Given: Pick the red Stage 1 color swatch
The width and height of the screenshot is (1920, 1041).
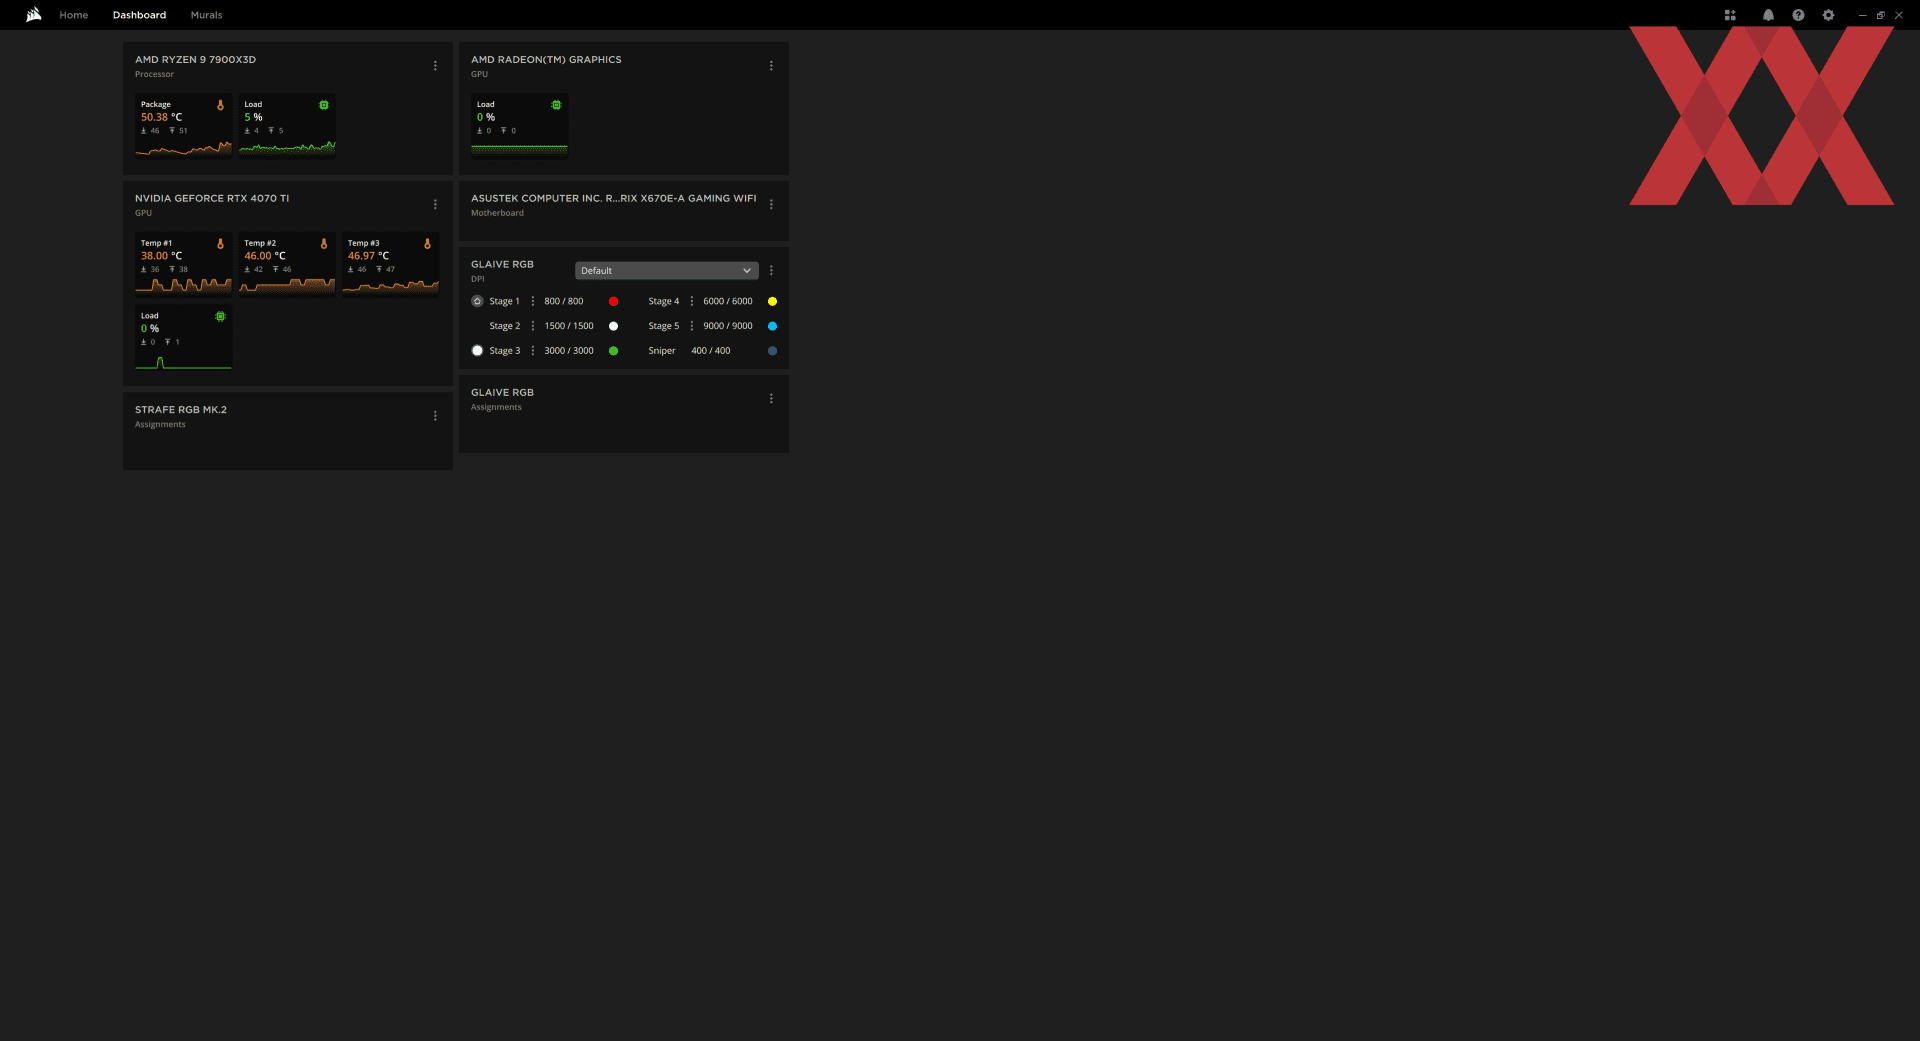Looking at the screenshot, I should click(613, 301).
